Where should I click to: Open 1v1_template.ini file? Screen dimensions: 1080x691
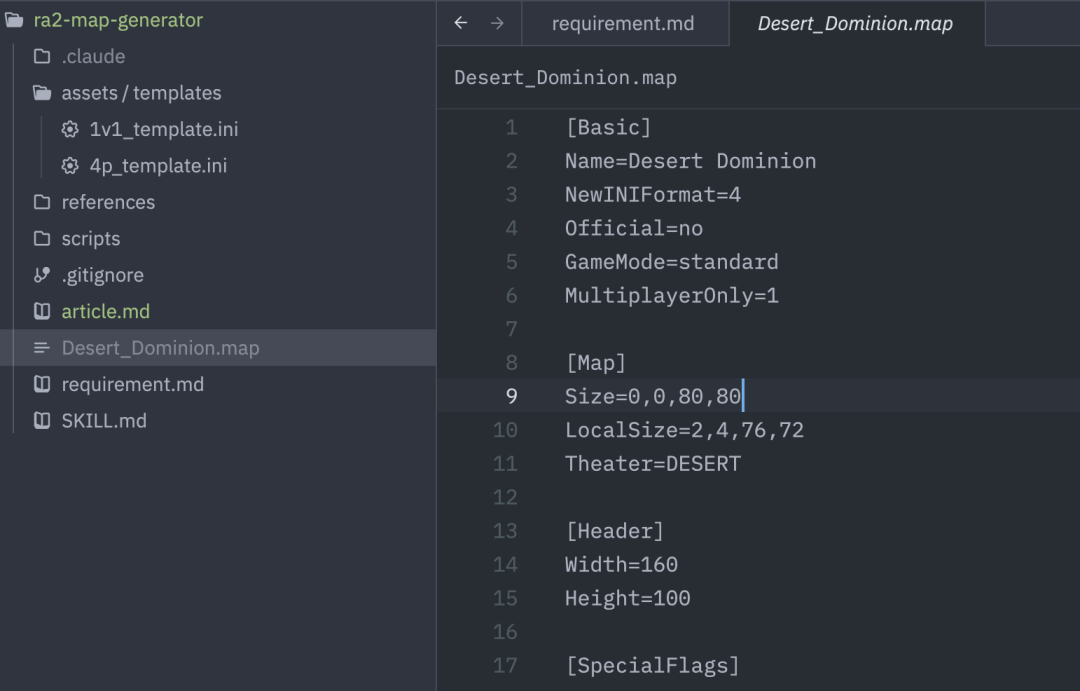tap(163, 129)
